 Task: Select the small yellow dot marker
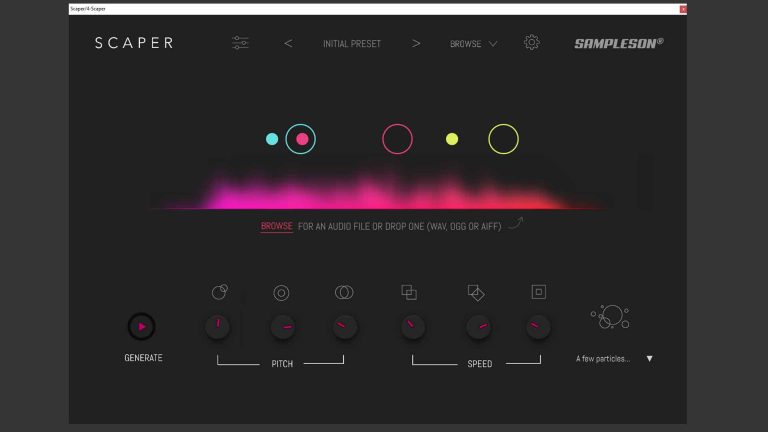[x=452, y=139]
